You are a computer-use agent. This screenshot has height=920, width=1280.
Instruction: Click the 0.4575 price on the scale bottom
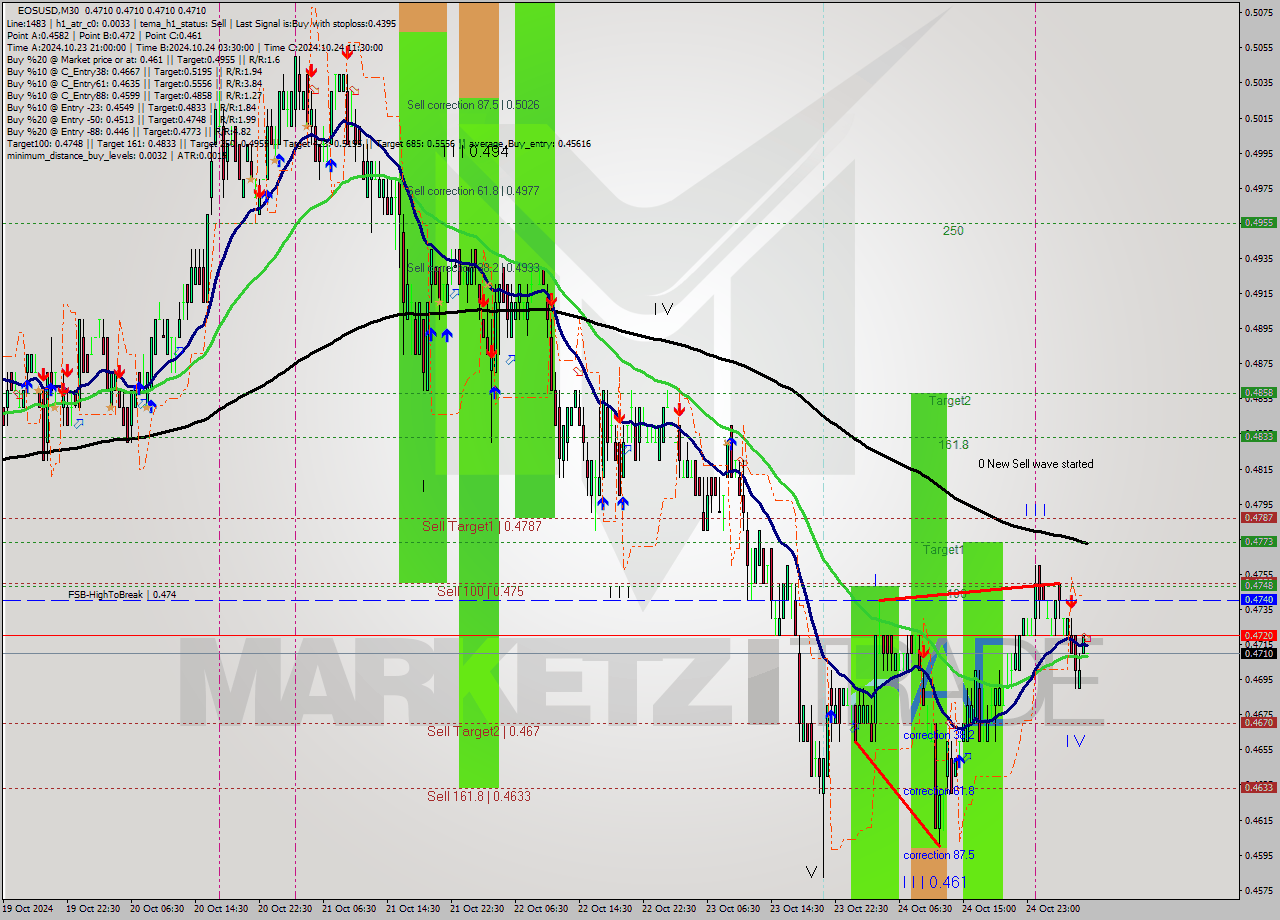click(1259, 890)
